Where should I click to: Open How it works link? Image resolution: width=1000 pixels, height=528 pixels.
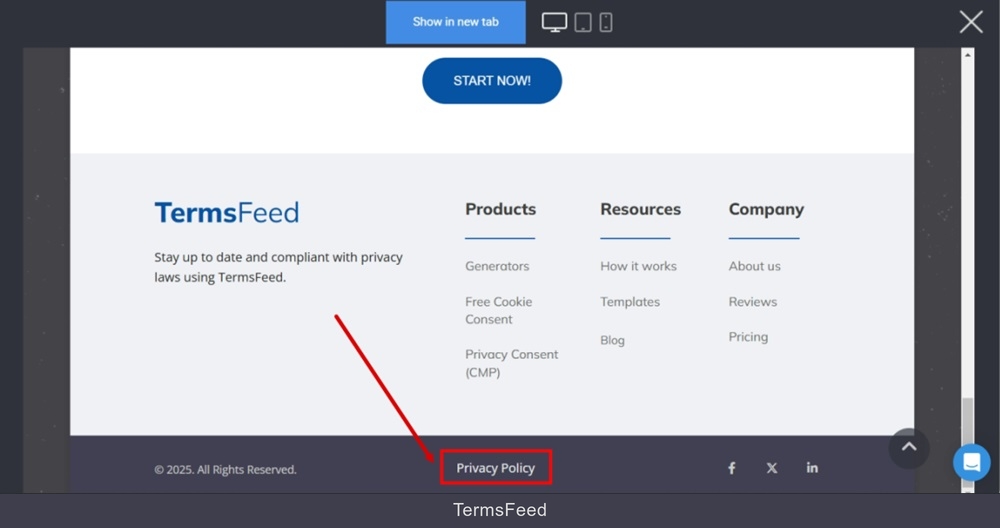click(x=638, y=266)
